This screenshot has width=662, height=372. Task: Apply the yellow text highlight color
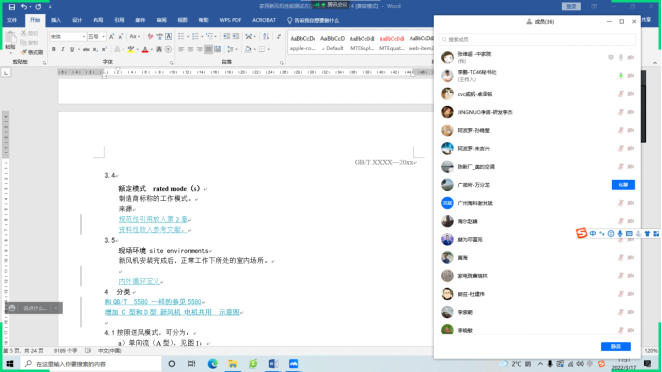tap(131, 50)
